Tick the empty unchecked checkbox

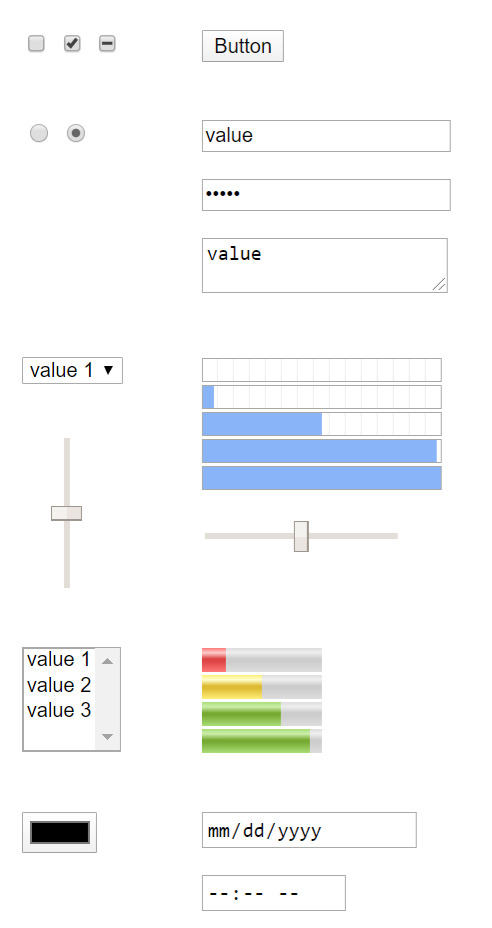(36, 44)
